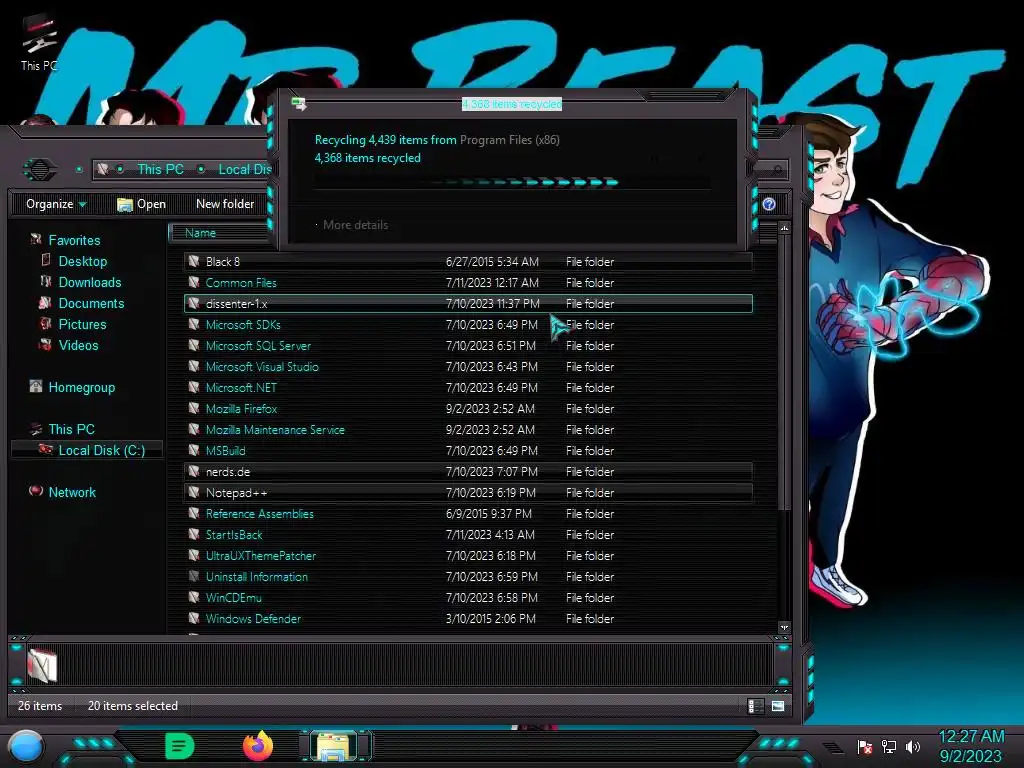Select the Microsoft SDKs folder

pyautogui.click(x=468, y=325)
